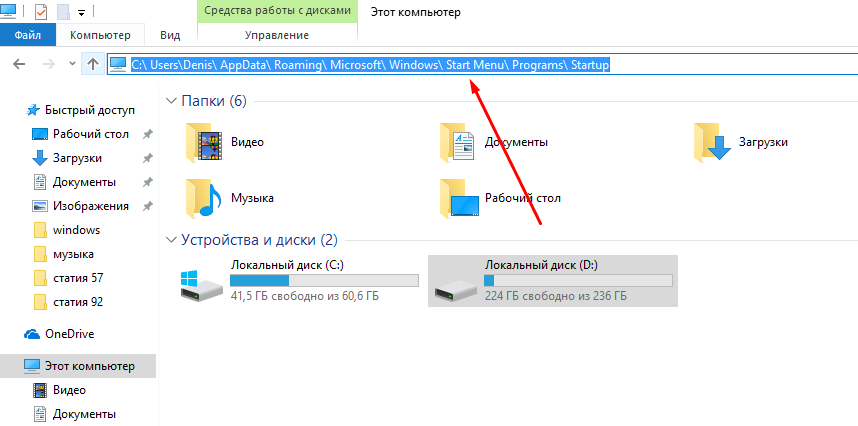This screenshot has height=426, width=858.
Task: Open the Customize Quick Access Toolbar dropdown
Action: click(81, 11)
